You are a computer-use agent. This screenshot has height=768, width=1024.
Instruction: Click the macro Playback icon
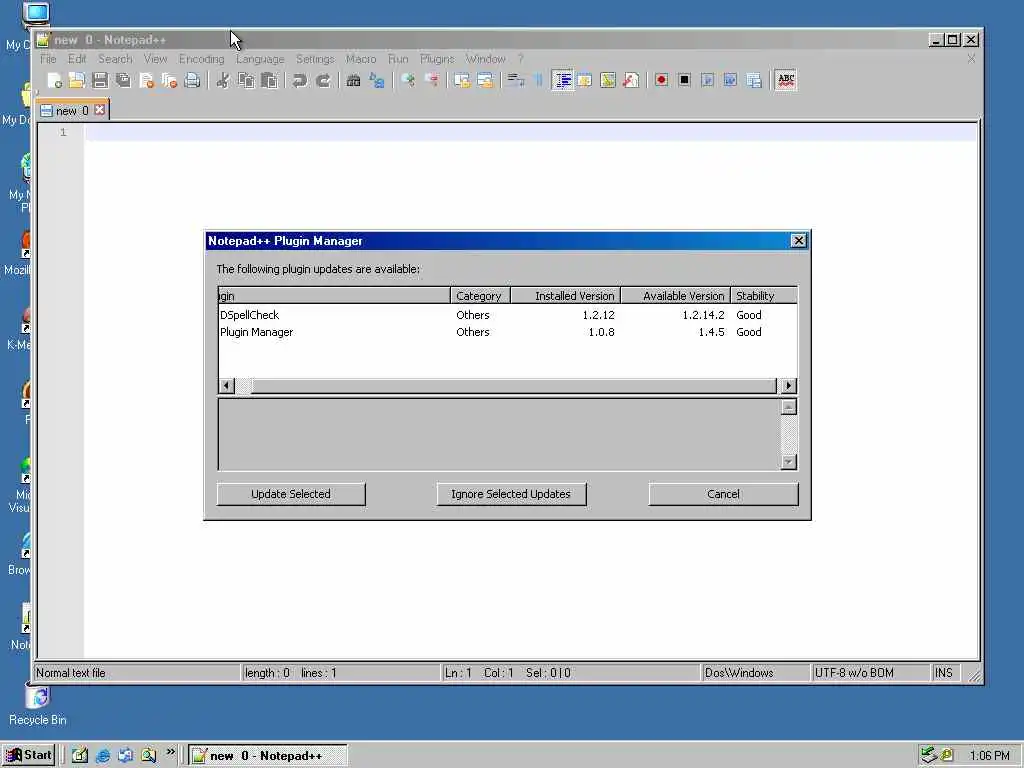[707, 80]
